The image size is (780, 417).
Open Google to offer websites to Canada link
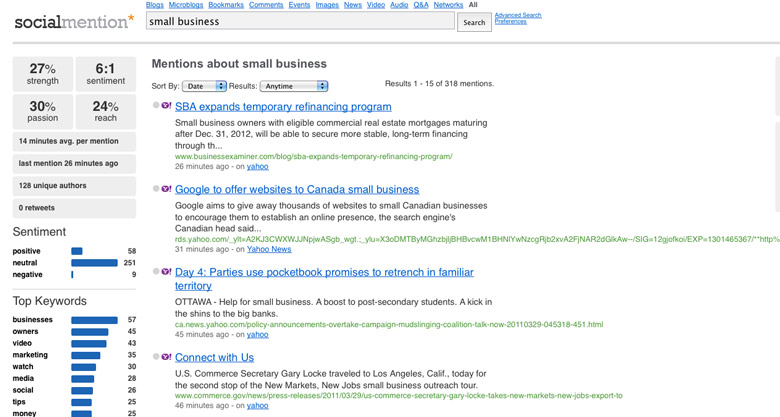pos(297,190)
